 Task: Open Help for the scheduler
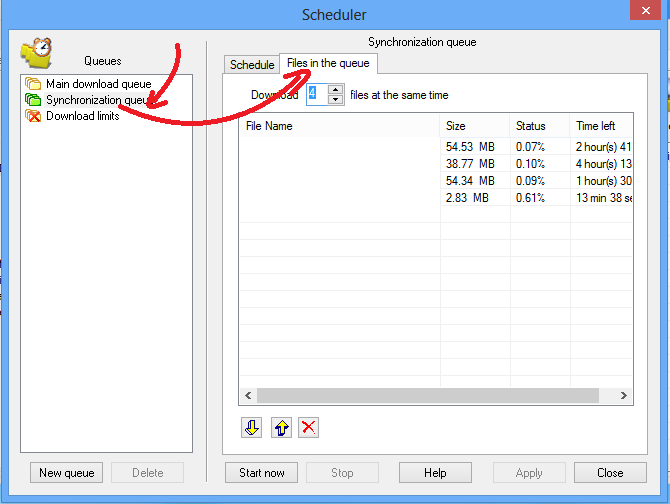(x=435, y=472)
